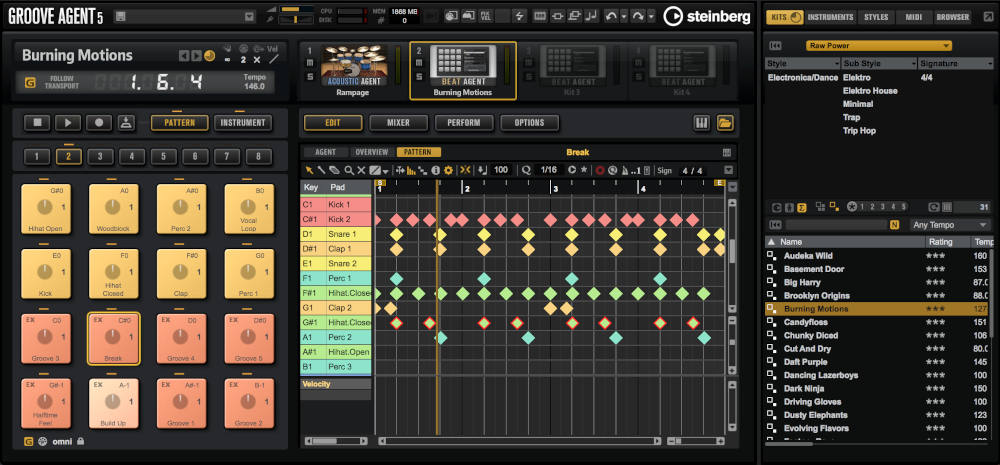Screen dimensions: 1000x465
Task: Click the info icon in pattern toolbar
Action: 436,170
